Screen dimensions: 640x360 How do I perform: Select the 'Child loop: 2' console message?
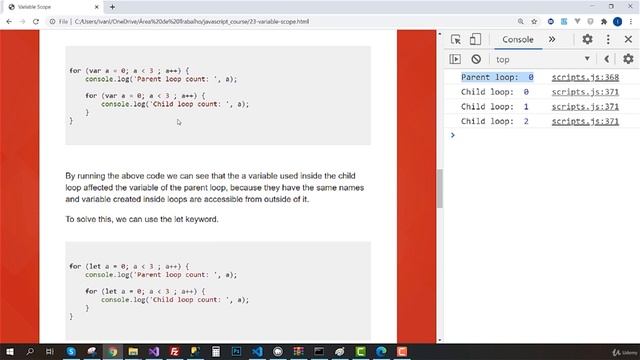pos(495,121)
